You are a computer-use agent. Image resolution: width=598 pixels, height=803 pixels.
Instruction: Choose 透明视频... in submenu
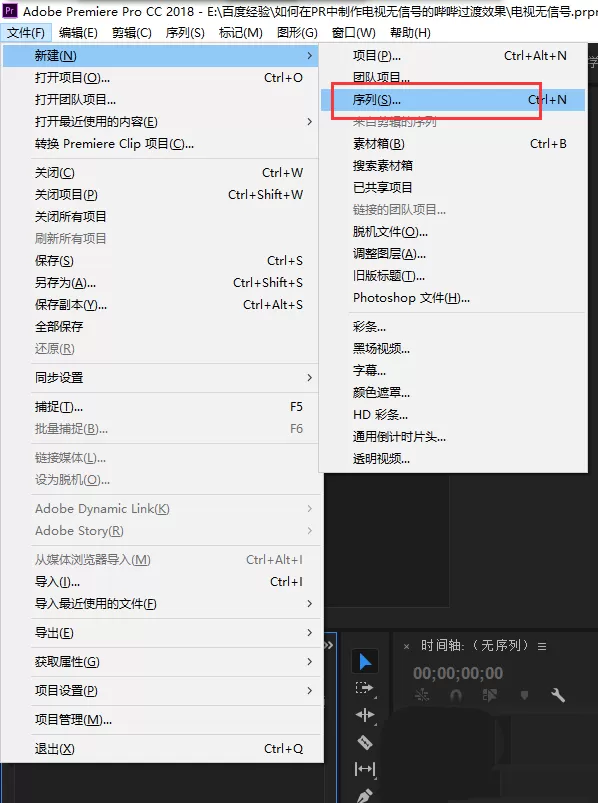pyautogui.click(x=453, y=458)
